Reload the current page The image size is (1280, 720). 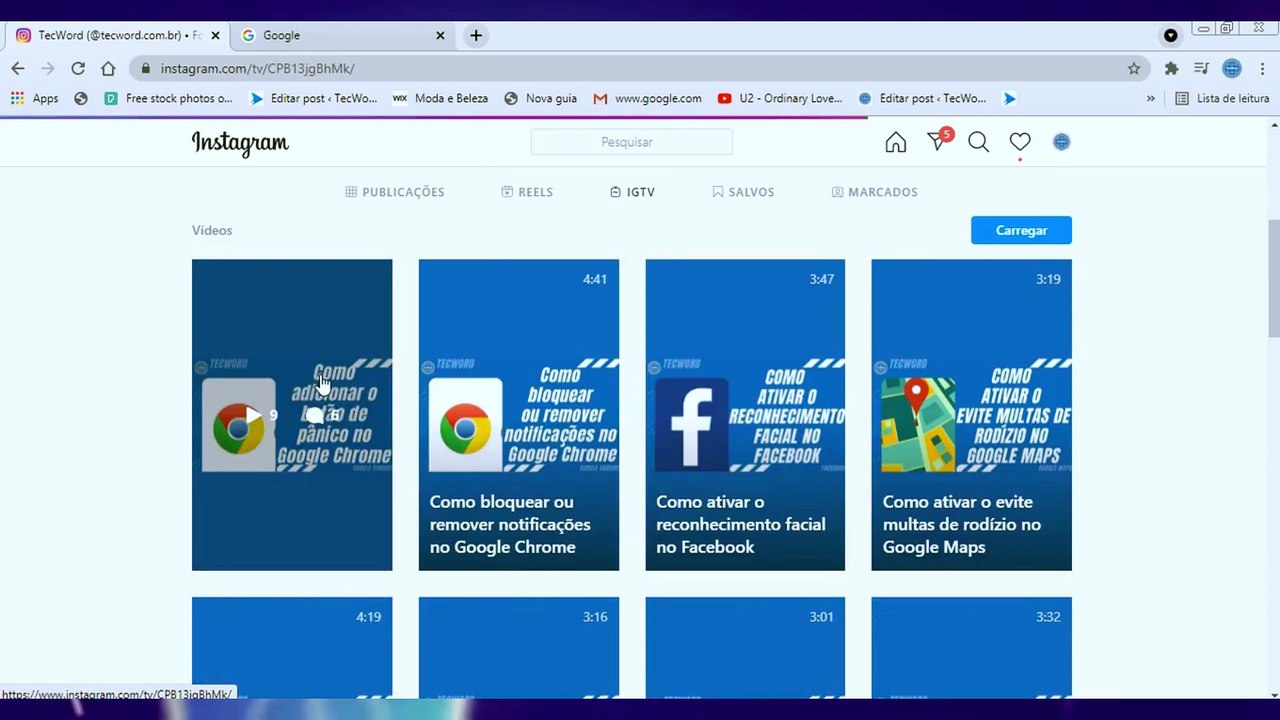coord(78,68)
